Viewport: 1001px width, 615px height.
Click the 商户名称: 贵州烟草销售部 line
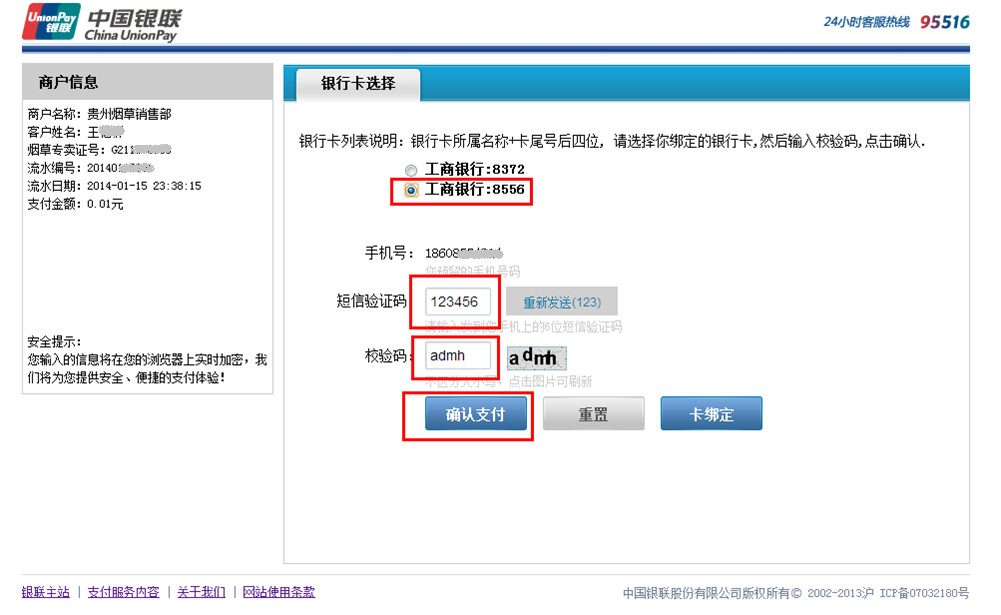pyautogui.click(x=100, y=114)
